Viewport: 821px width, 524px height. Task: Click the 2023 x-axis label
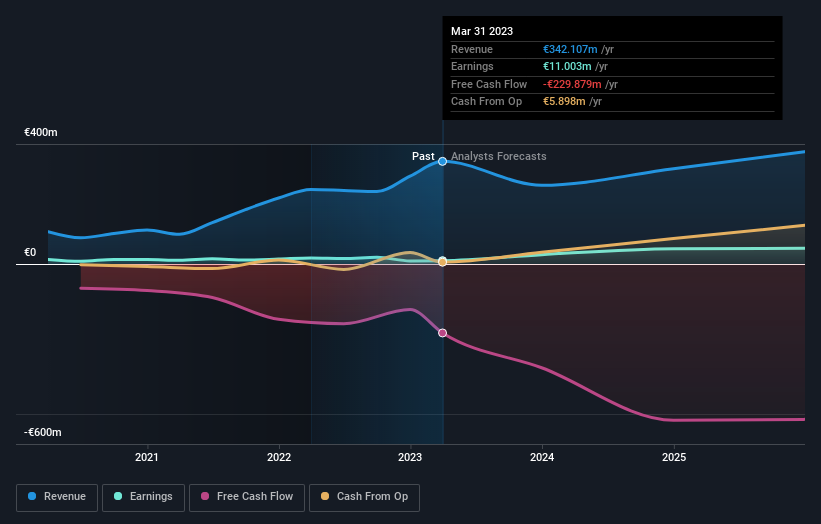[x=410, y=457]
